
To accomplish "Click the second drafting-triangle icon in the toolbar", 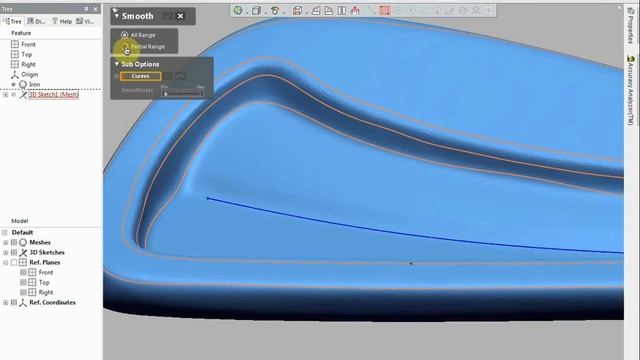I will click(329, 11).
